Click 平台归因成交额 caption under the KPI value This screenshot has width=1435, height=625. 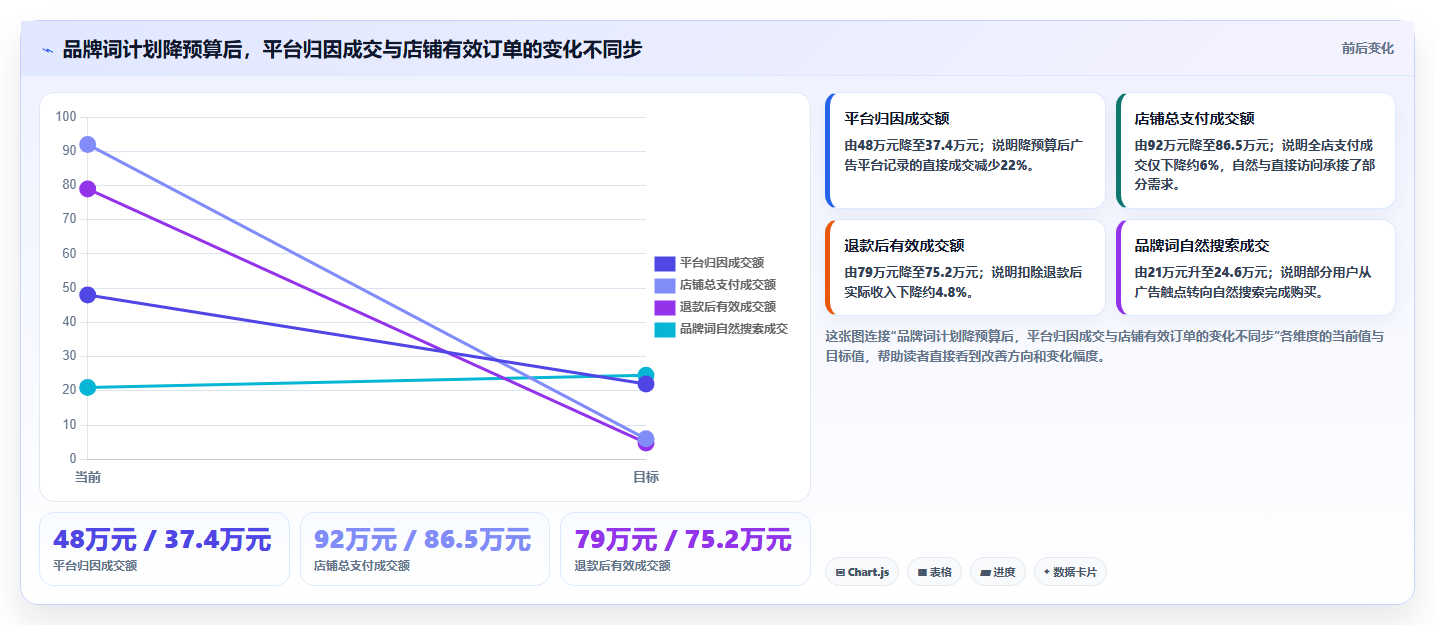pos(95,566)
